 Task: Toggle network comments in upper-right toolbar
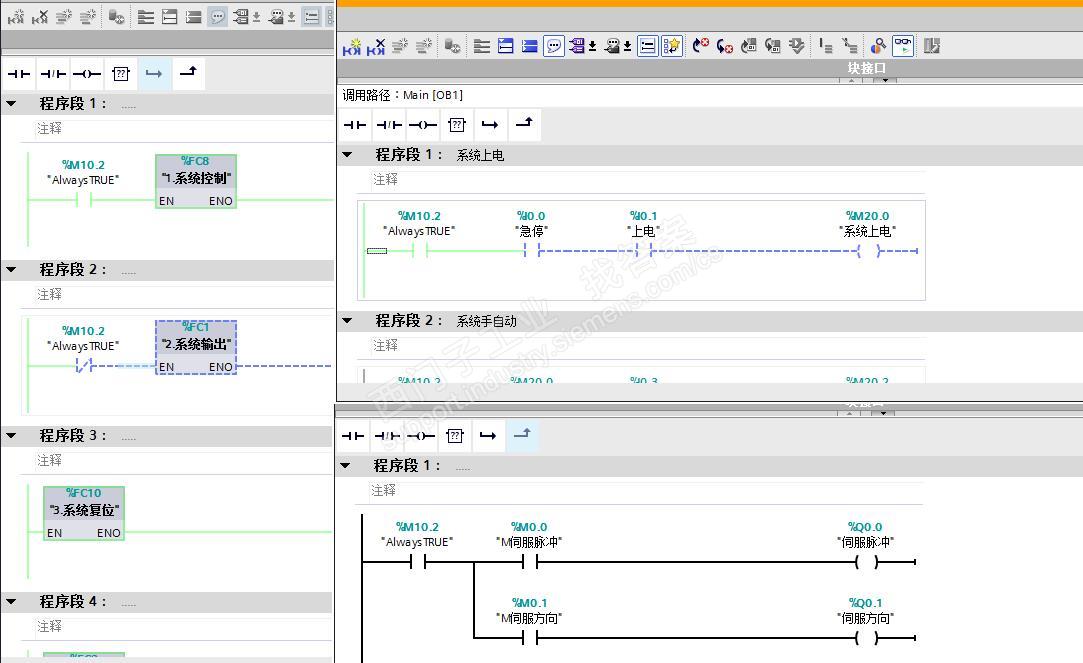(x=647, y=46)
